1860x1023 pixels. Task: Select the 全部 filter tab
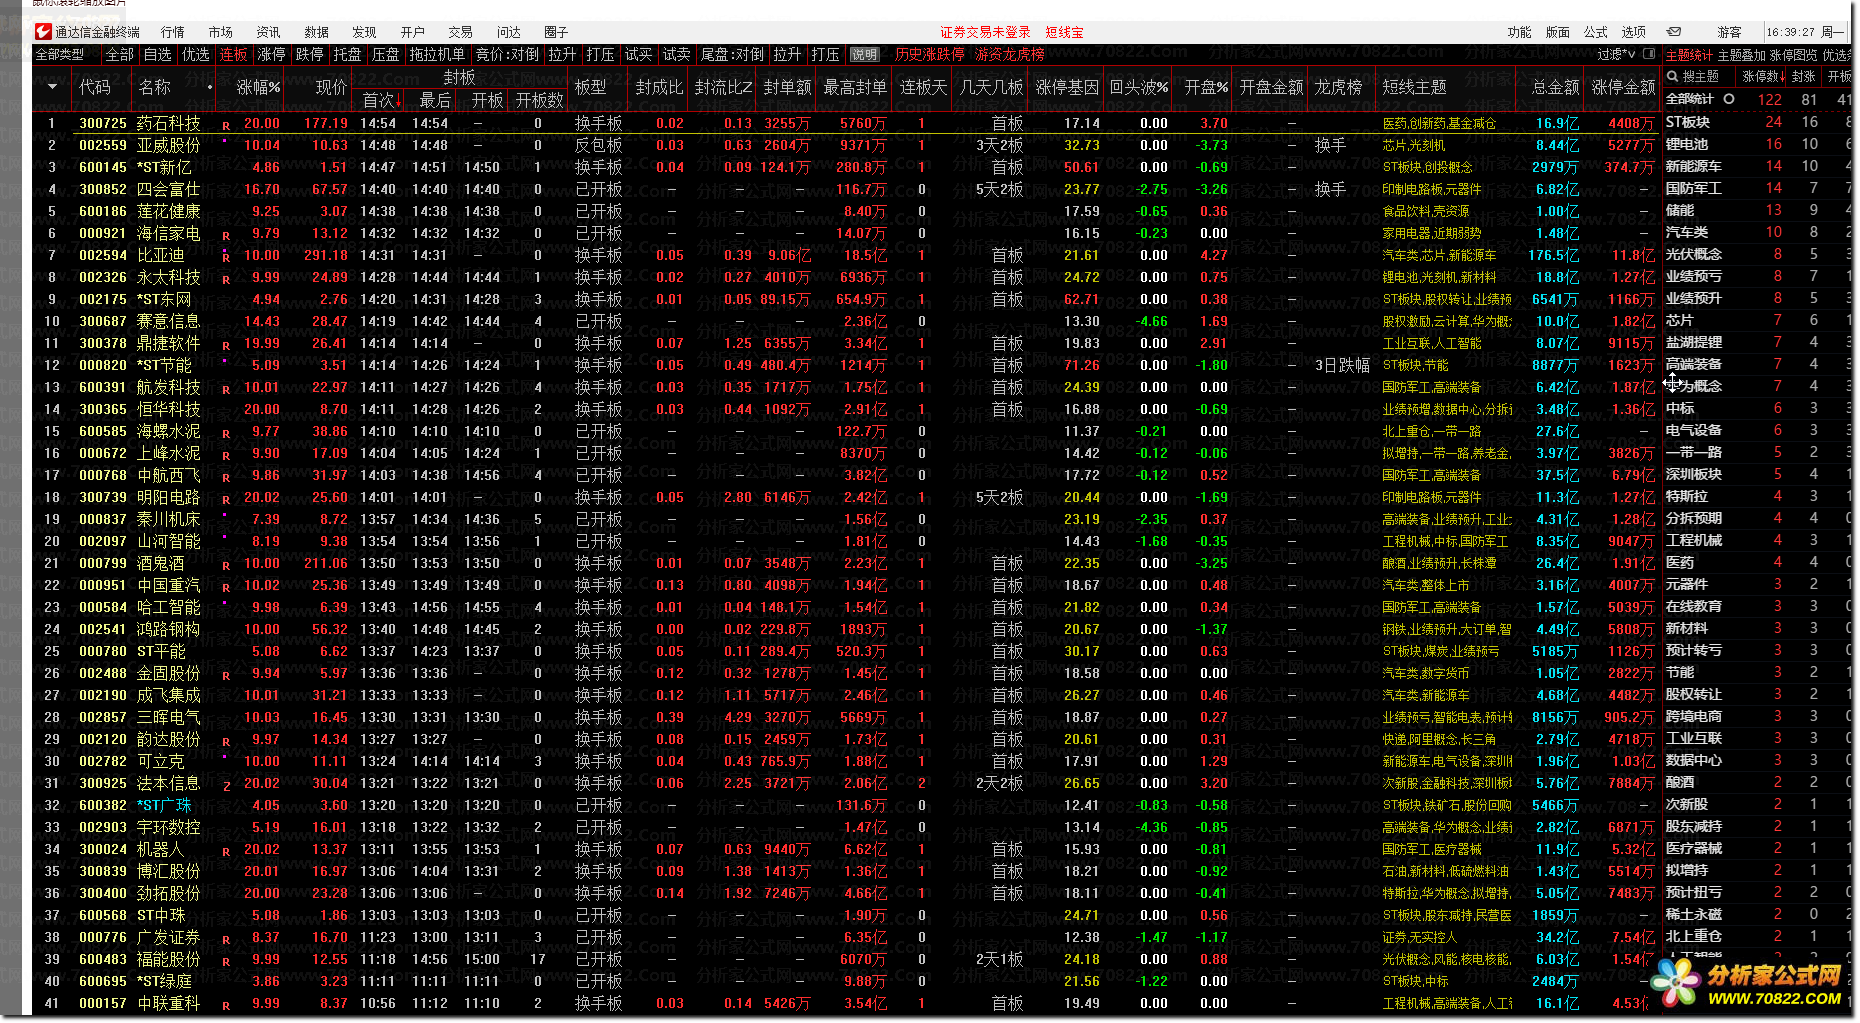(120, 54)
